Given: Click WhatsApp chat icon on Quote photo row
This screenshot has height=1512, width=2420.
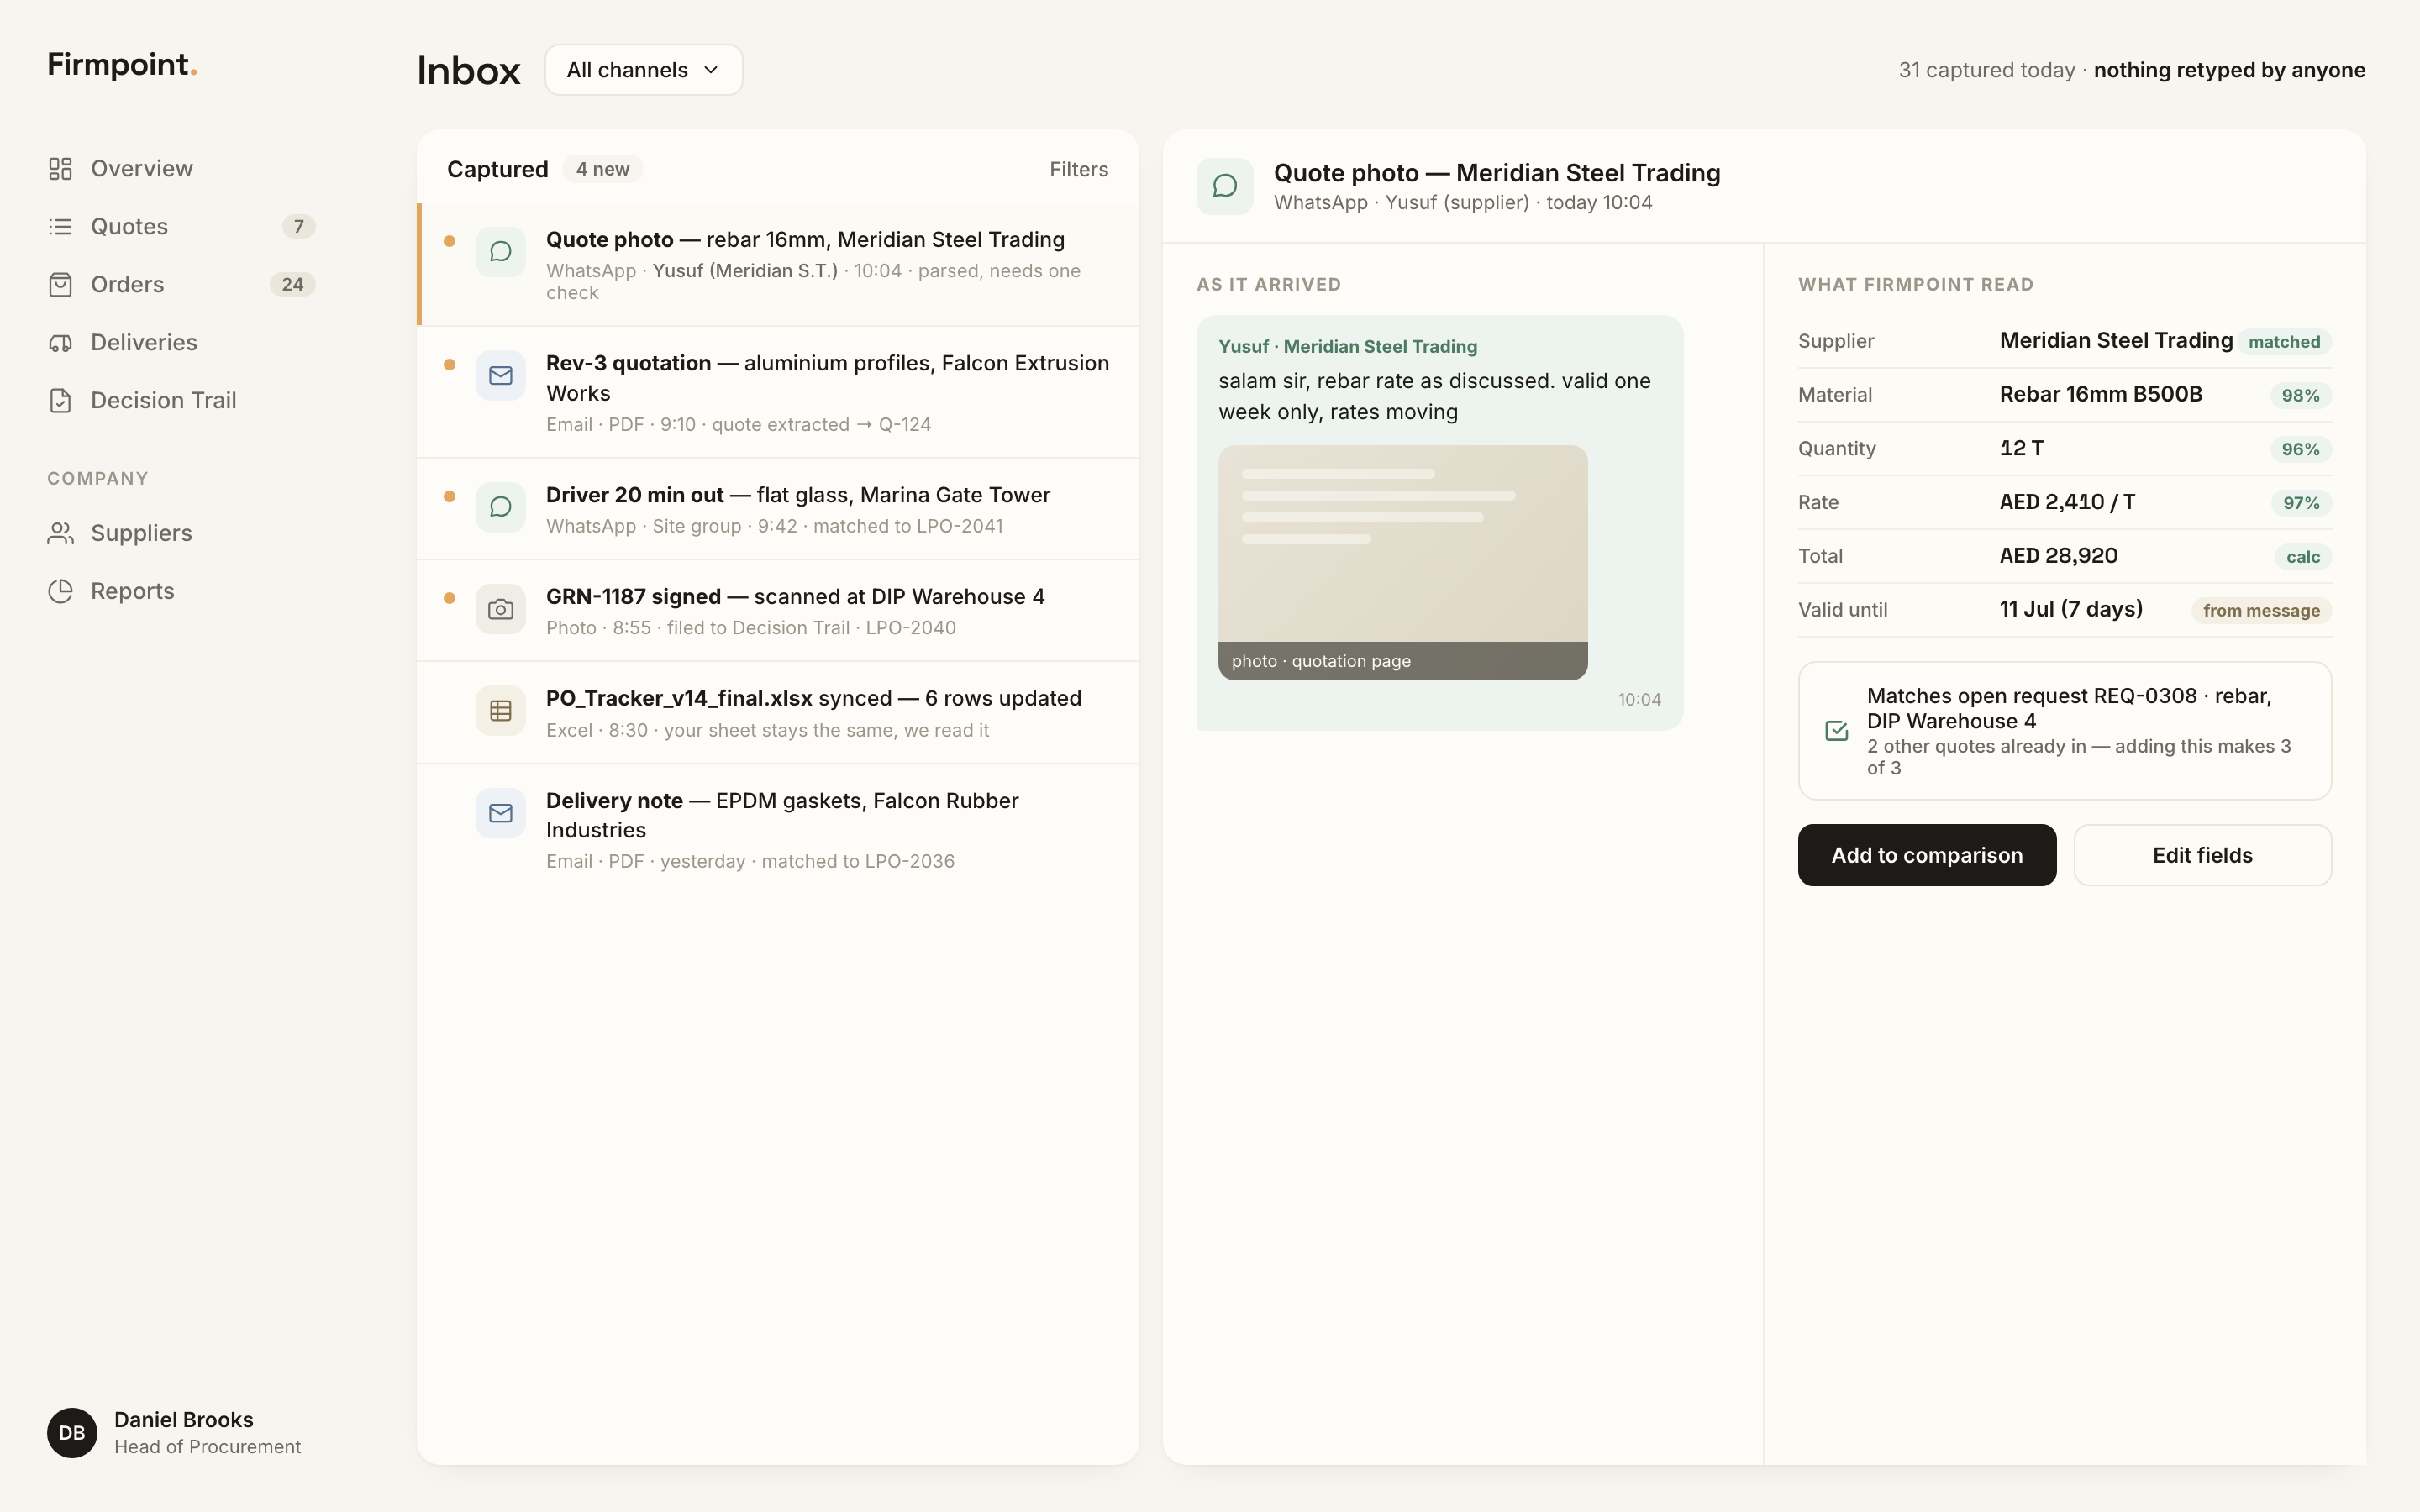Looking at the screenshot, I should 500,252.
